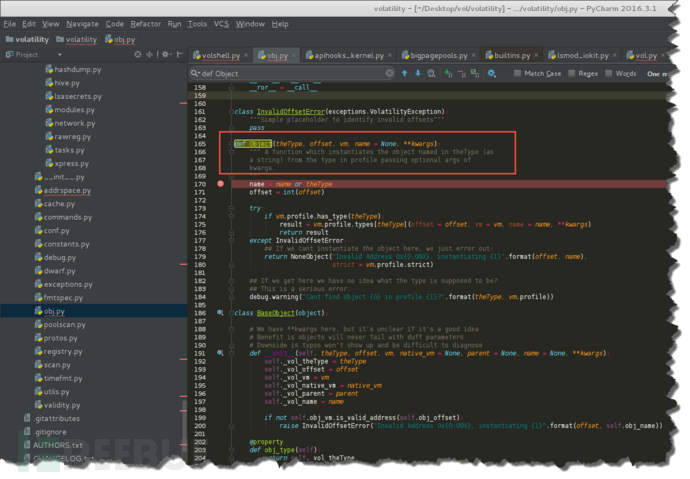This screenshot has width=690, height=479.
Task: Close the obj.py editor tab
Action: pos(295,55)
